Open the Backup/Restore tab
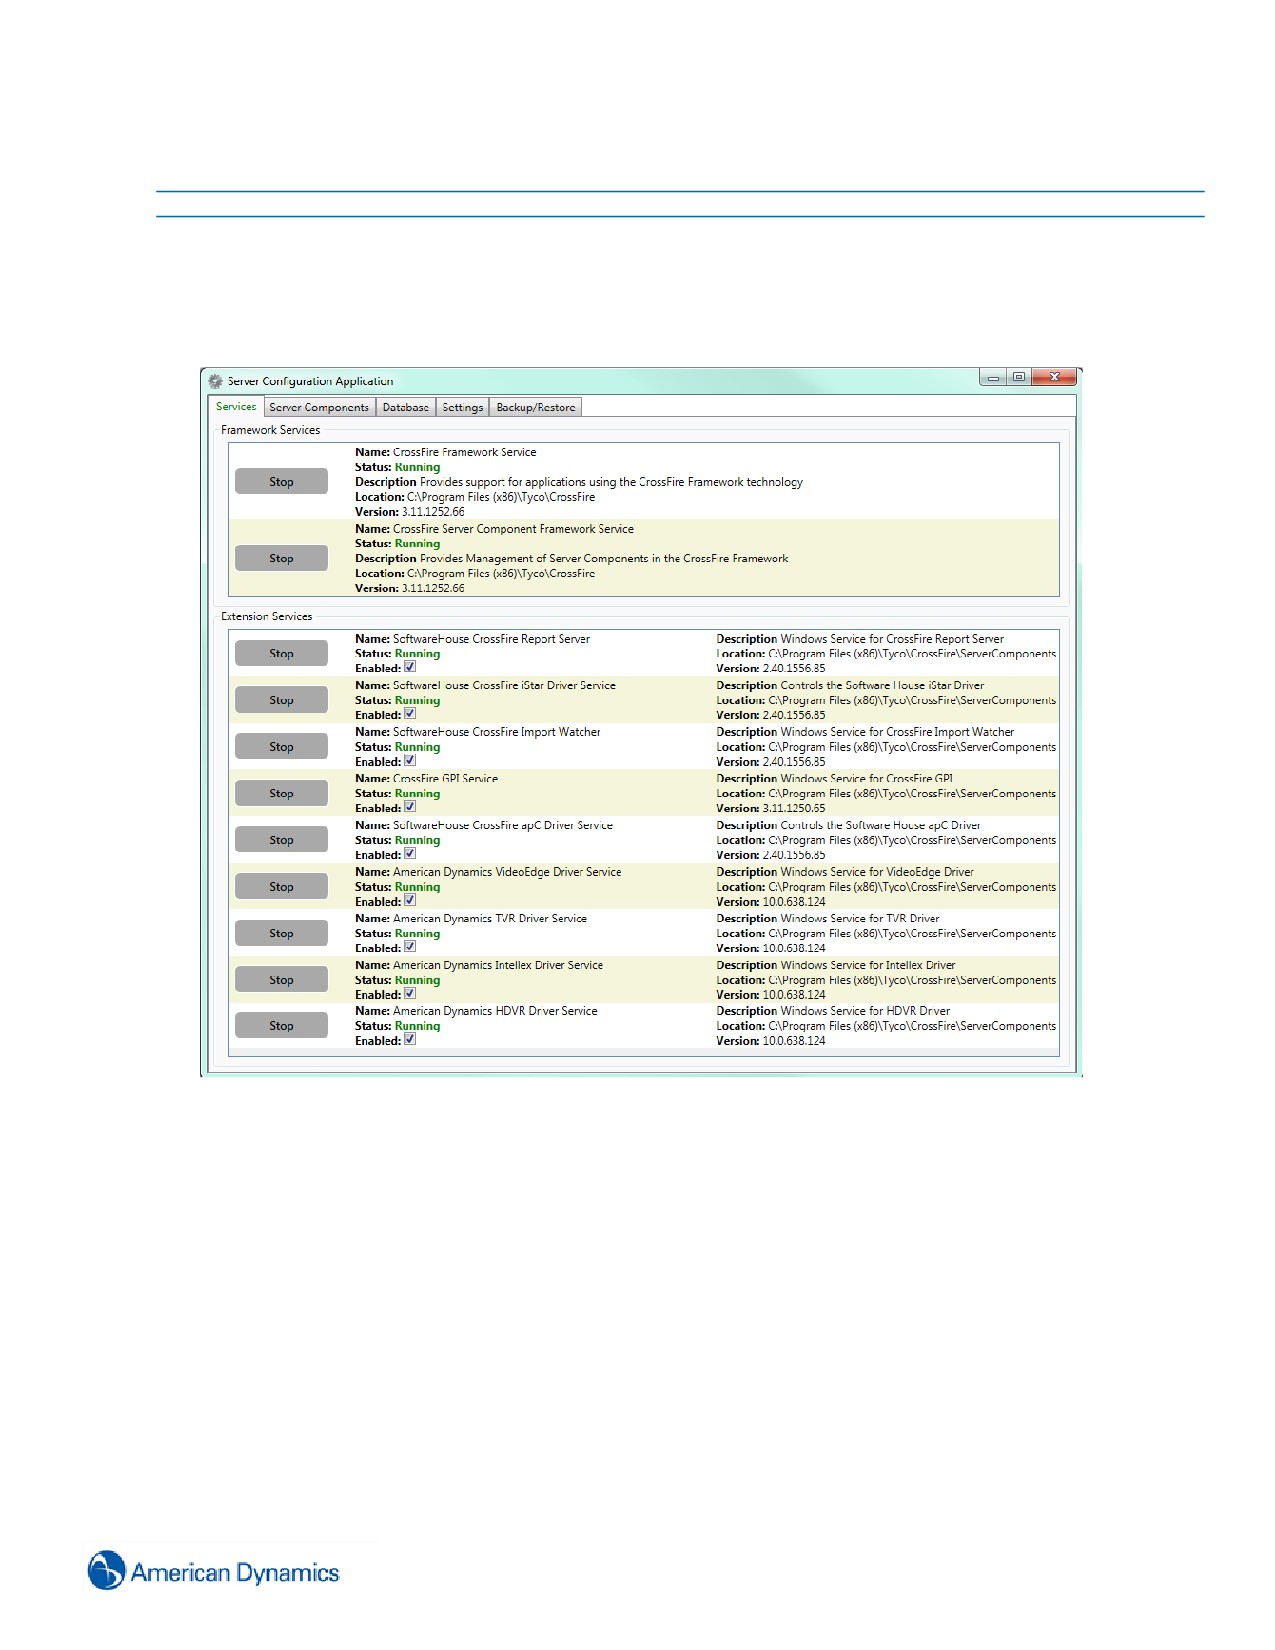The width and height of the screenshot is (1275, 1650). pos(536,407)
